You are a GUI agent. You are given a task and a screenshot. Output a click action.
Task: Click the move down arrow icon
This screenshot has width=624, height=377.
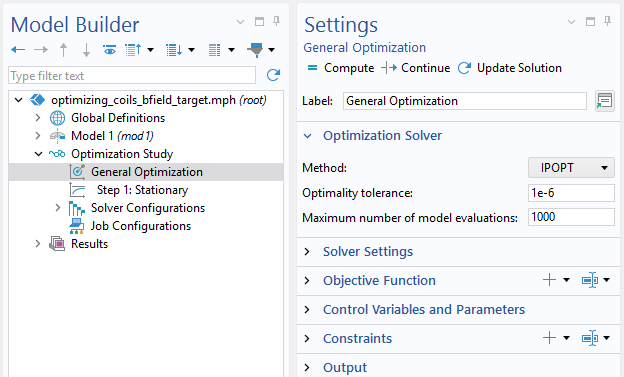pos(86,50)
